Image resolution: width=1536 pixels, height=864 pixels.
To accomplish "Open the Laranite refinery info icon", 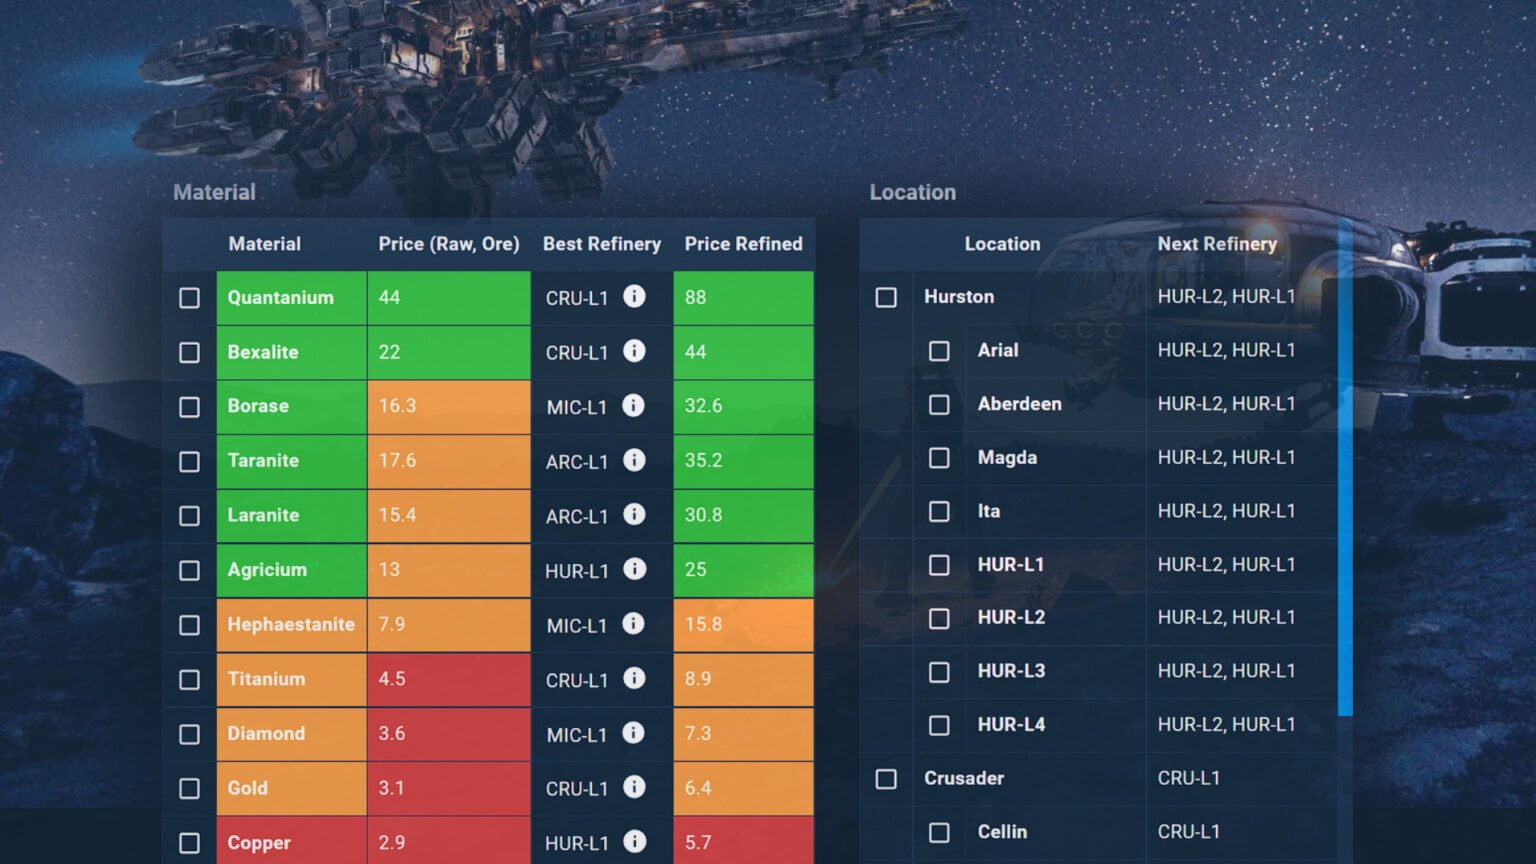I will [x=635, y=516].
